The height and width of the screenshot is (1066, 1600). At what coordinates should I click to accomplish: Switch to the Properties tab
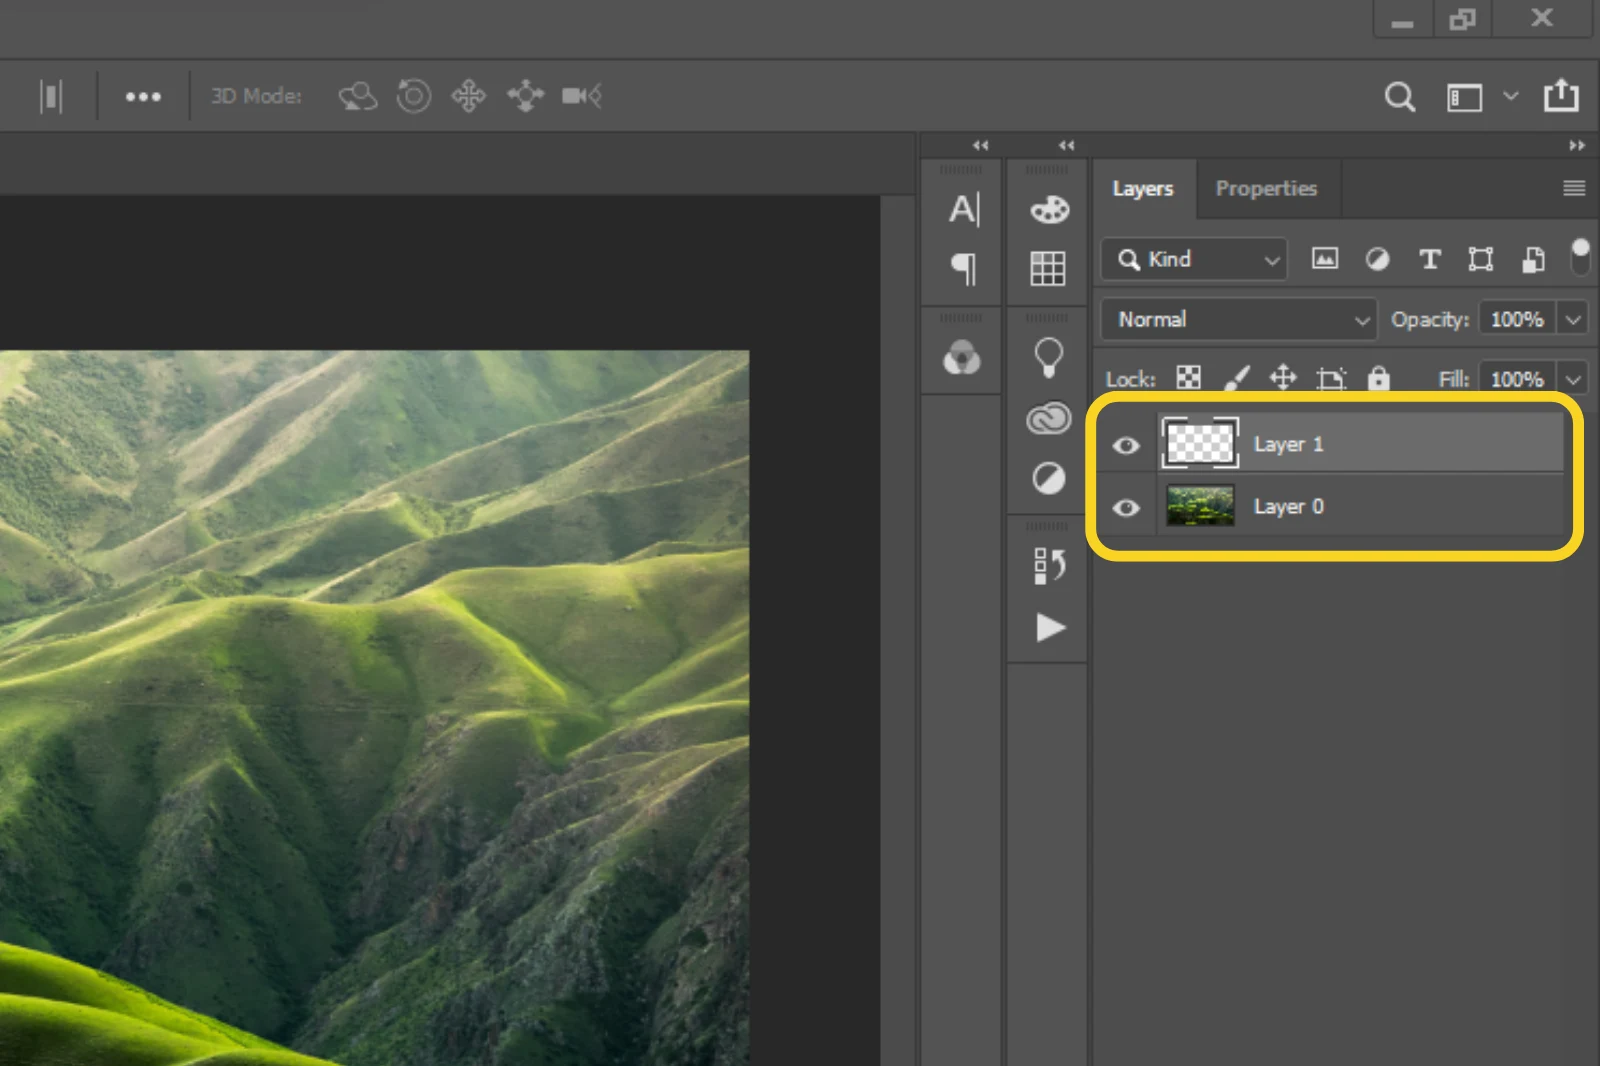point(1266,188)
